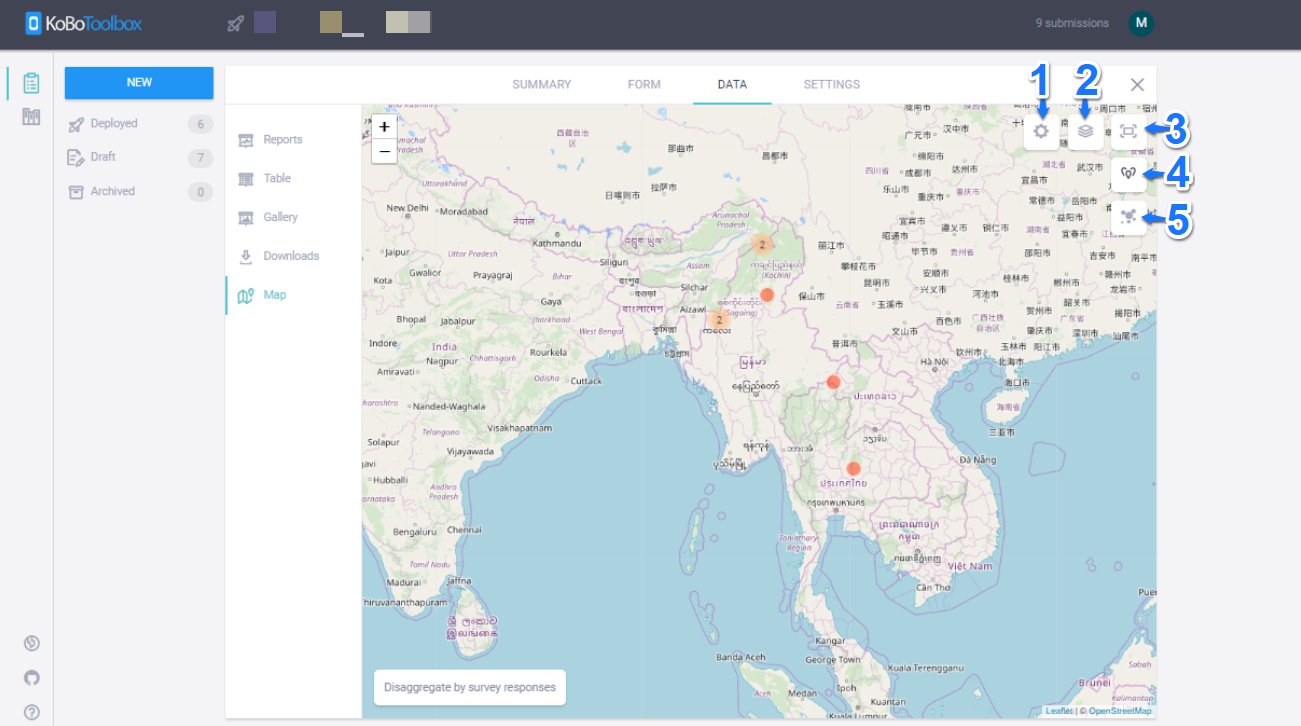Viewport: 1301px width, 726px height.
Task: Open the Table data view
Action: click(x=277, y=178)
